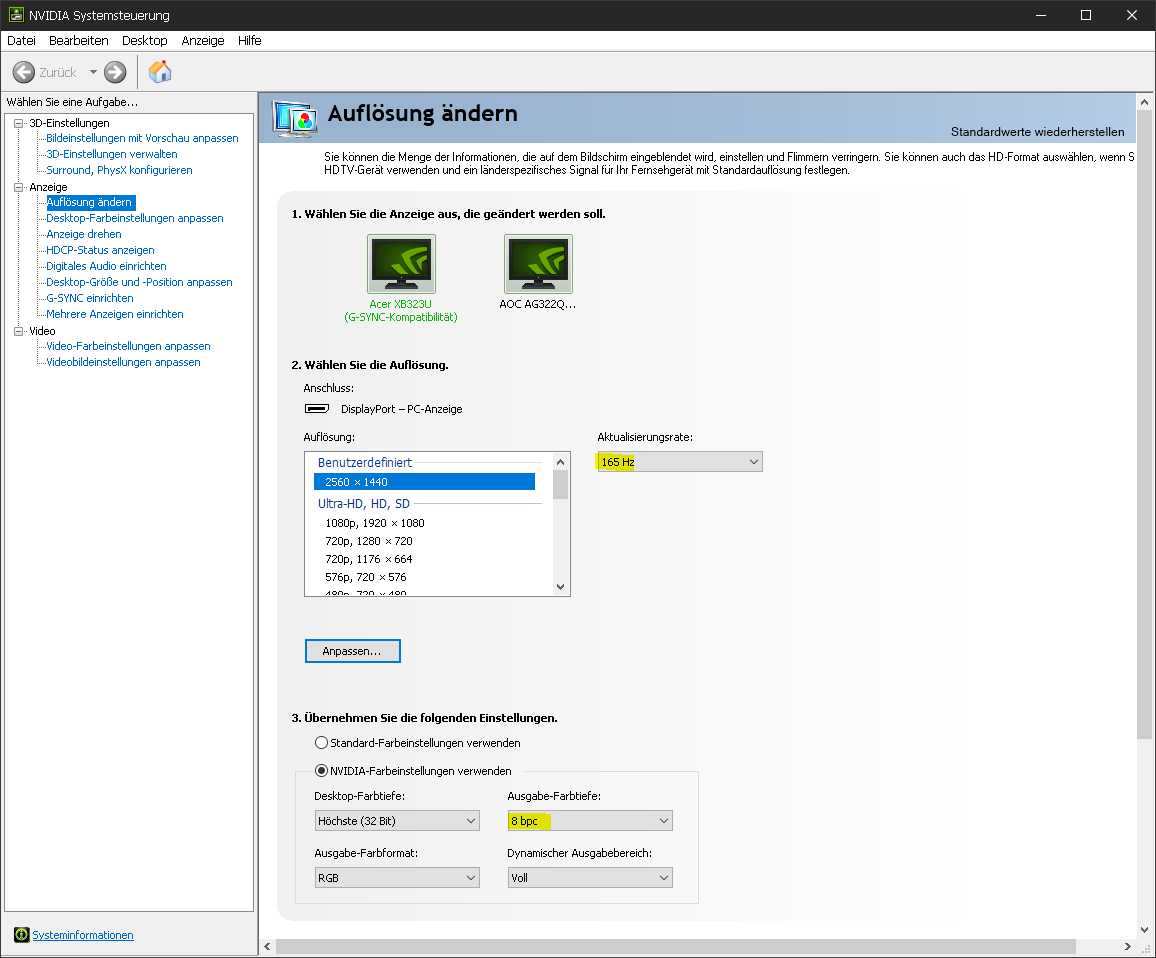Image resolution: width=1156 pixels, height=958 pixels.
Task: Open the Ausgabe-Farbformat RGB dropdown
Action: [x=397, y=878]
